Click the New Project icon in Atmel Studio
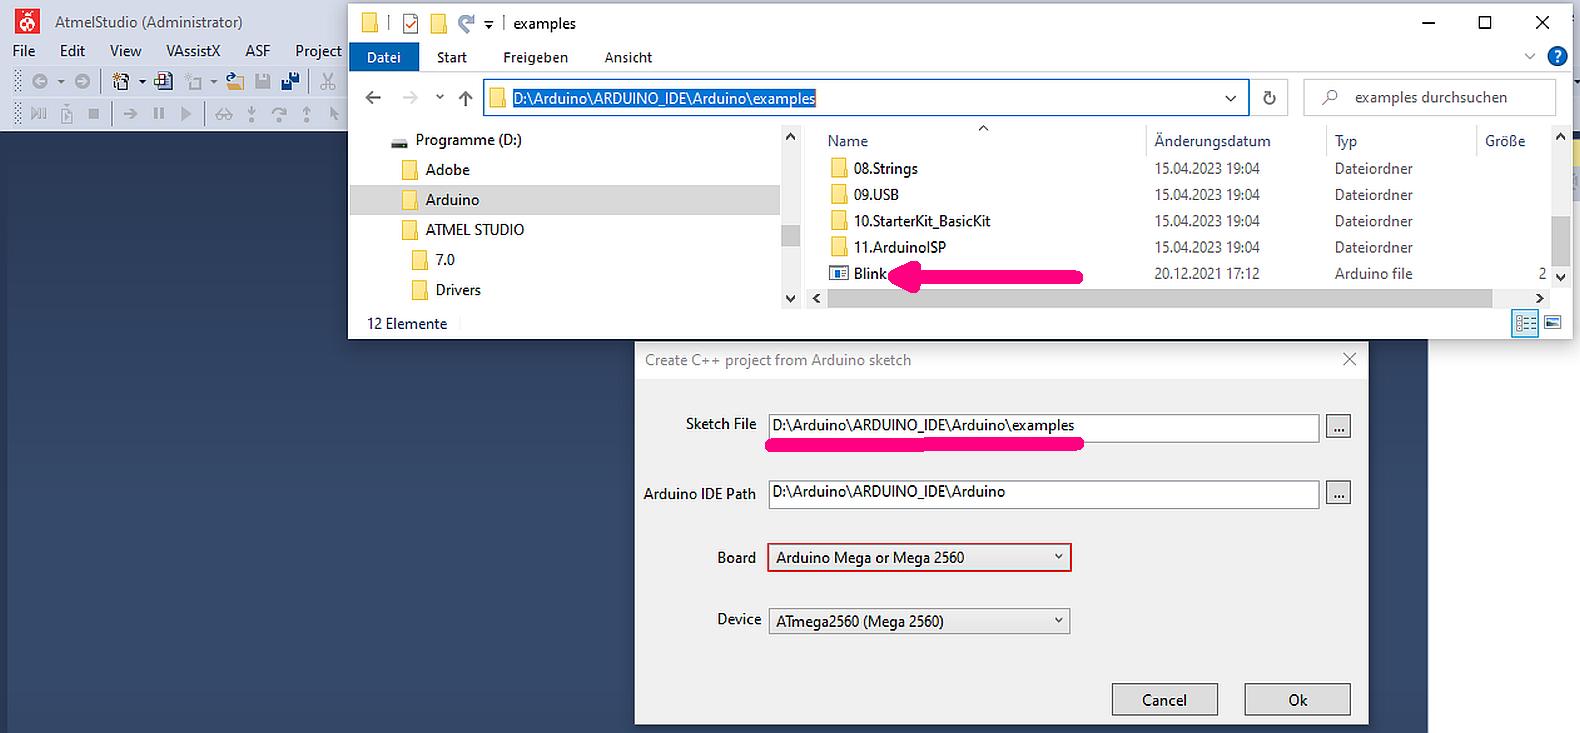The height and width of the screenshot is (733, 1580). (x=121, y=82)
